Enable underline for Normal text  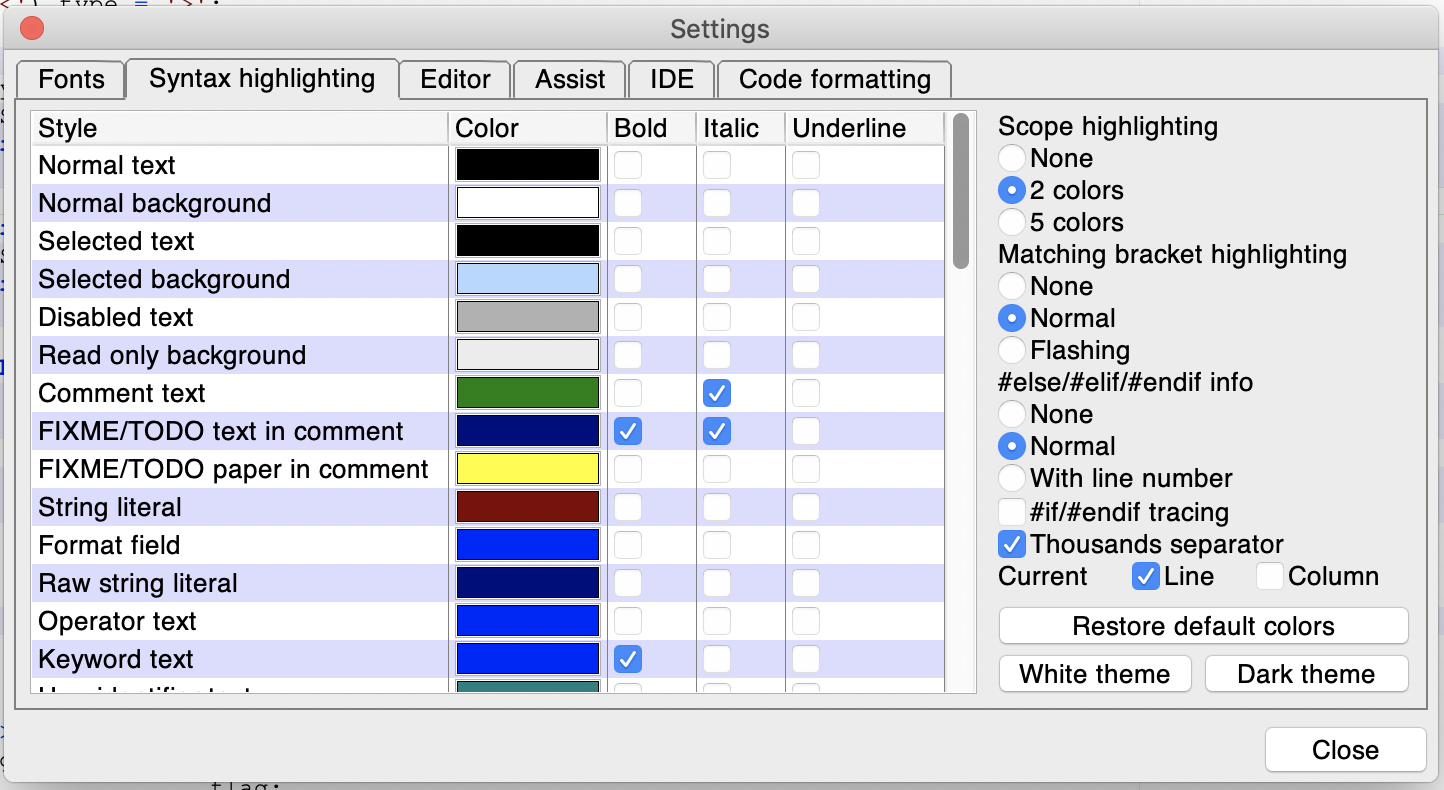806,165
